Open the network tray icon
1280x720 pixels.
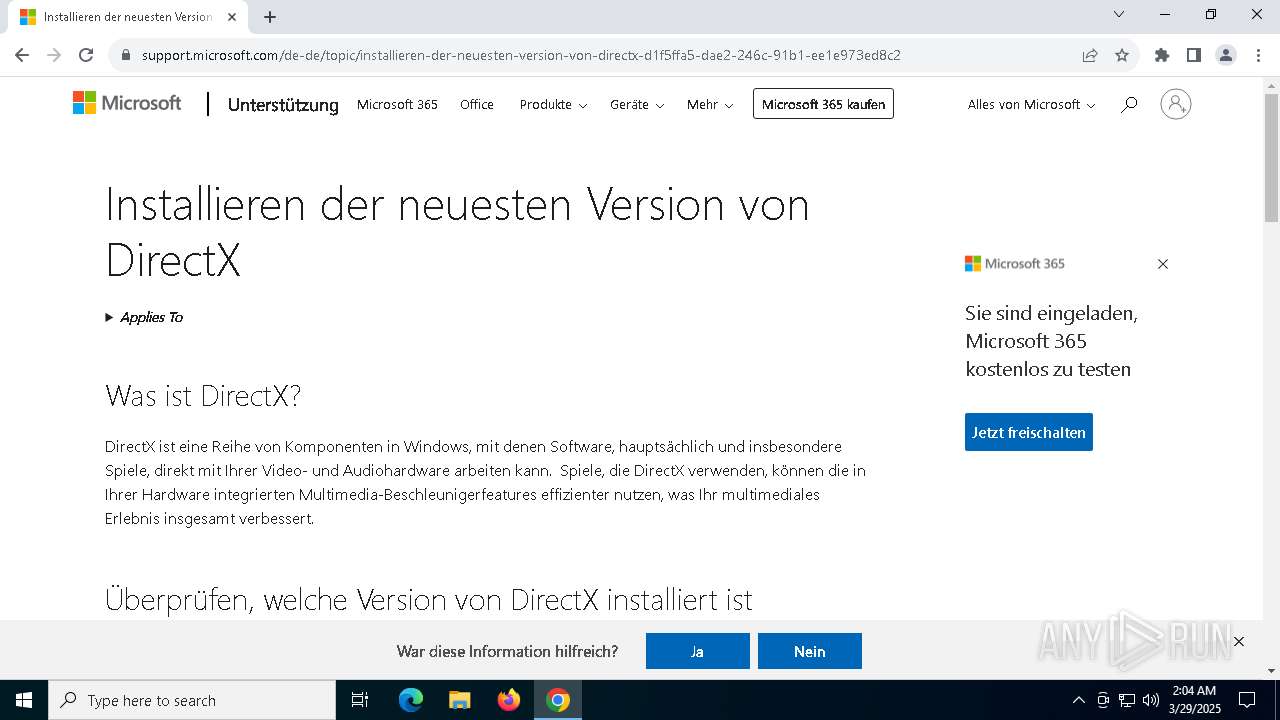[1127, 700]
